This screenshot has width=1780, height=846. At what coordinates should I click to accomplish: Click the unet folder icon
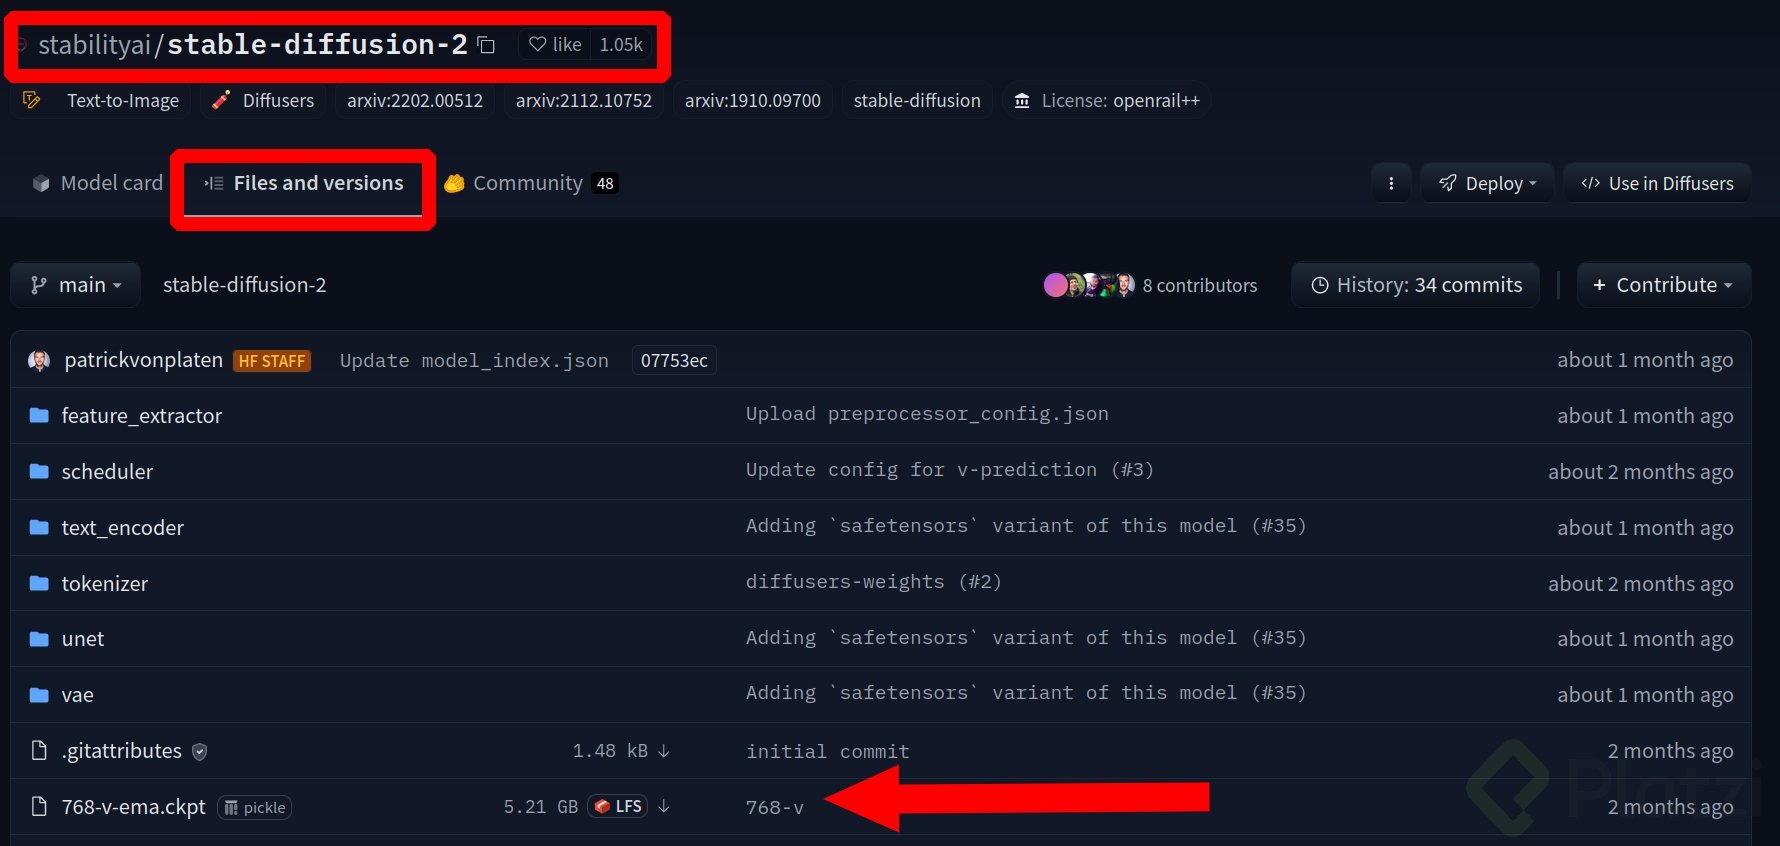pyautogui.click(x=39, y=638)
